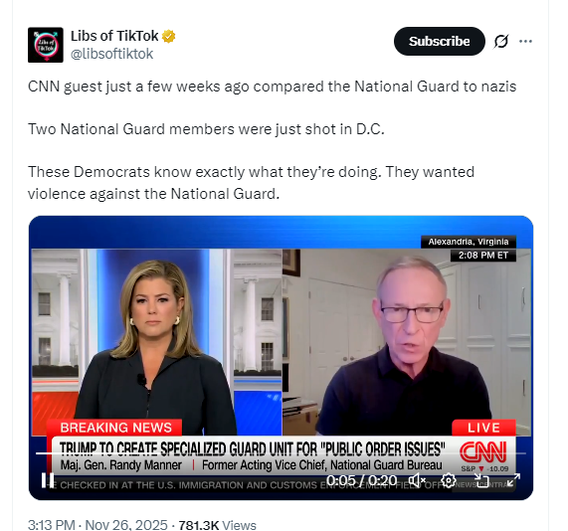Viewport: 568px width, 531px height.
Task: Open the 3:13 PM Nov 26, 2025 timestamp
Action: 98,524
